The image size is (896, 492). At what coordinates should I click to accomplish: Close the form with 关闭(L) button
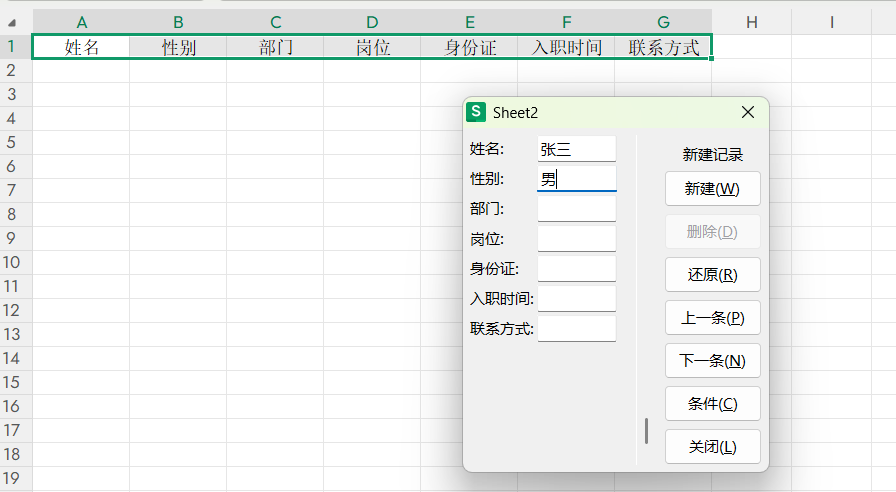coord(713,447)
